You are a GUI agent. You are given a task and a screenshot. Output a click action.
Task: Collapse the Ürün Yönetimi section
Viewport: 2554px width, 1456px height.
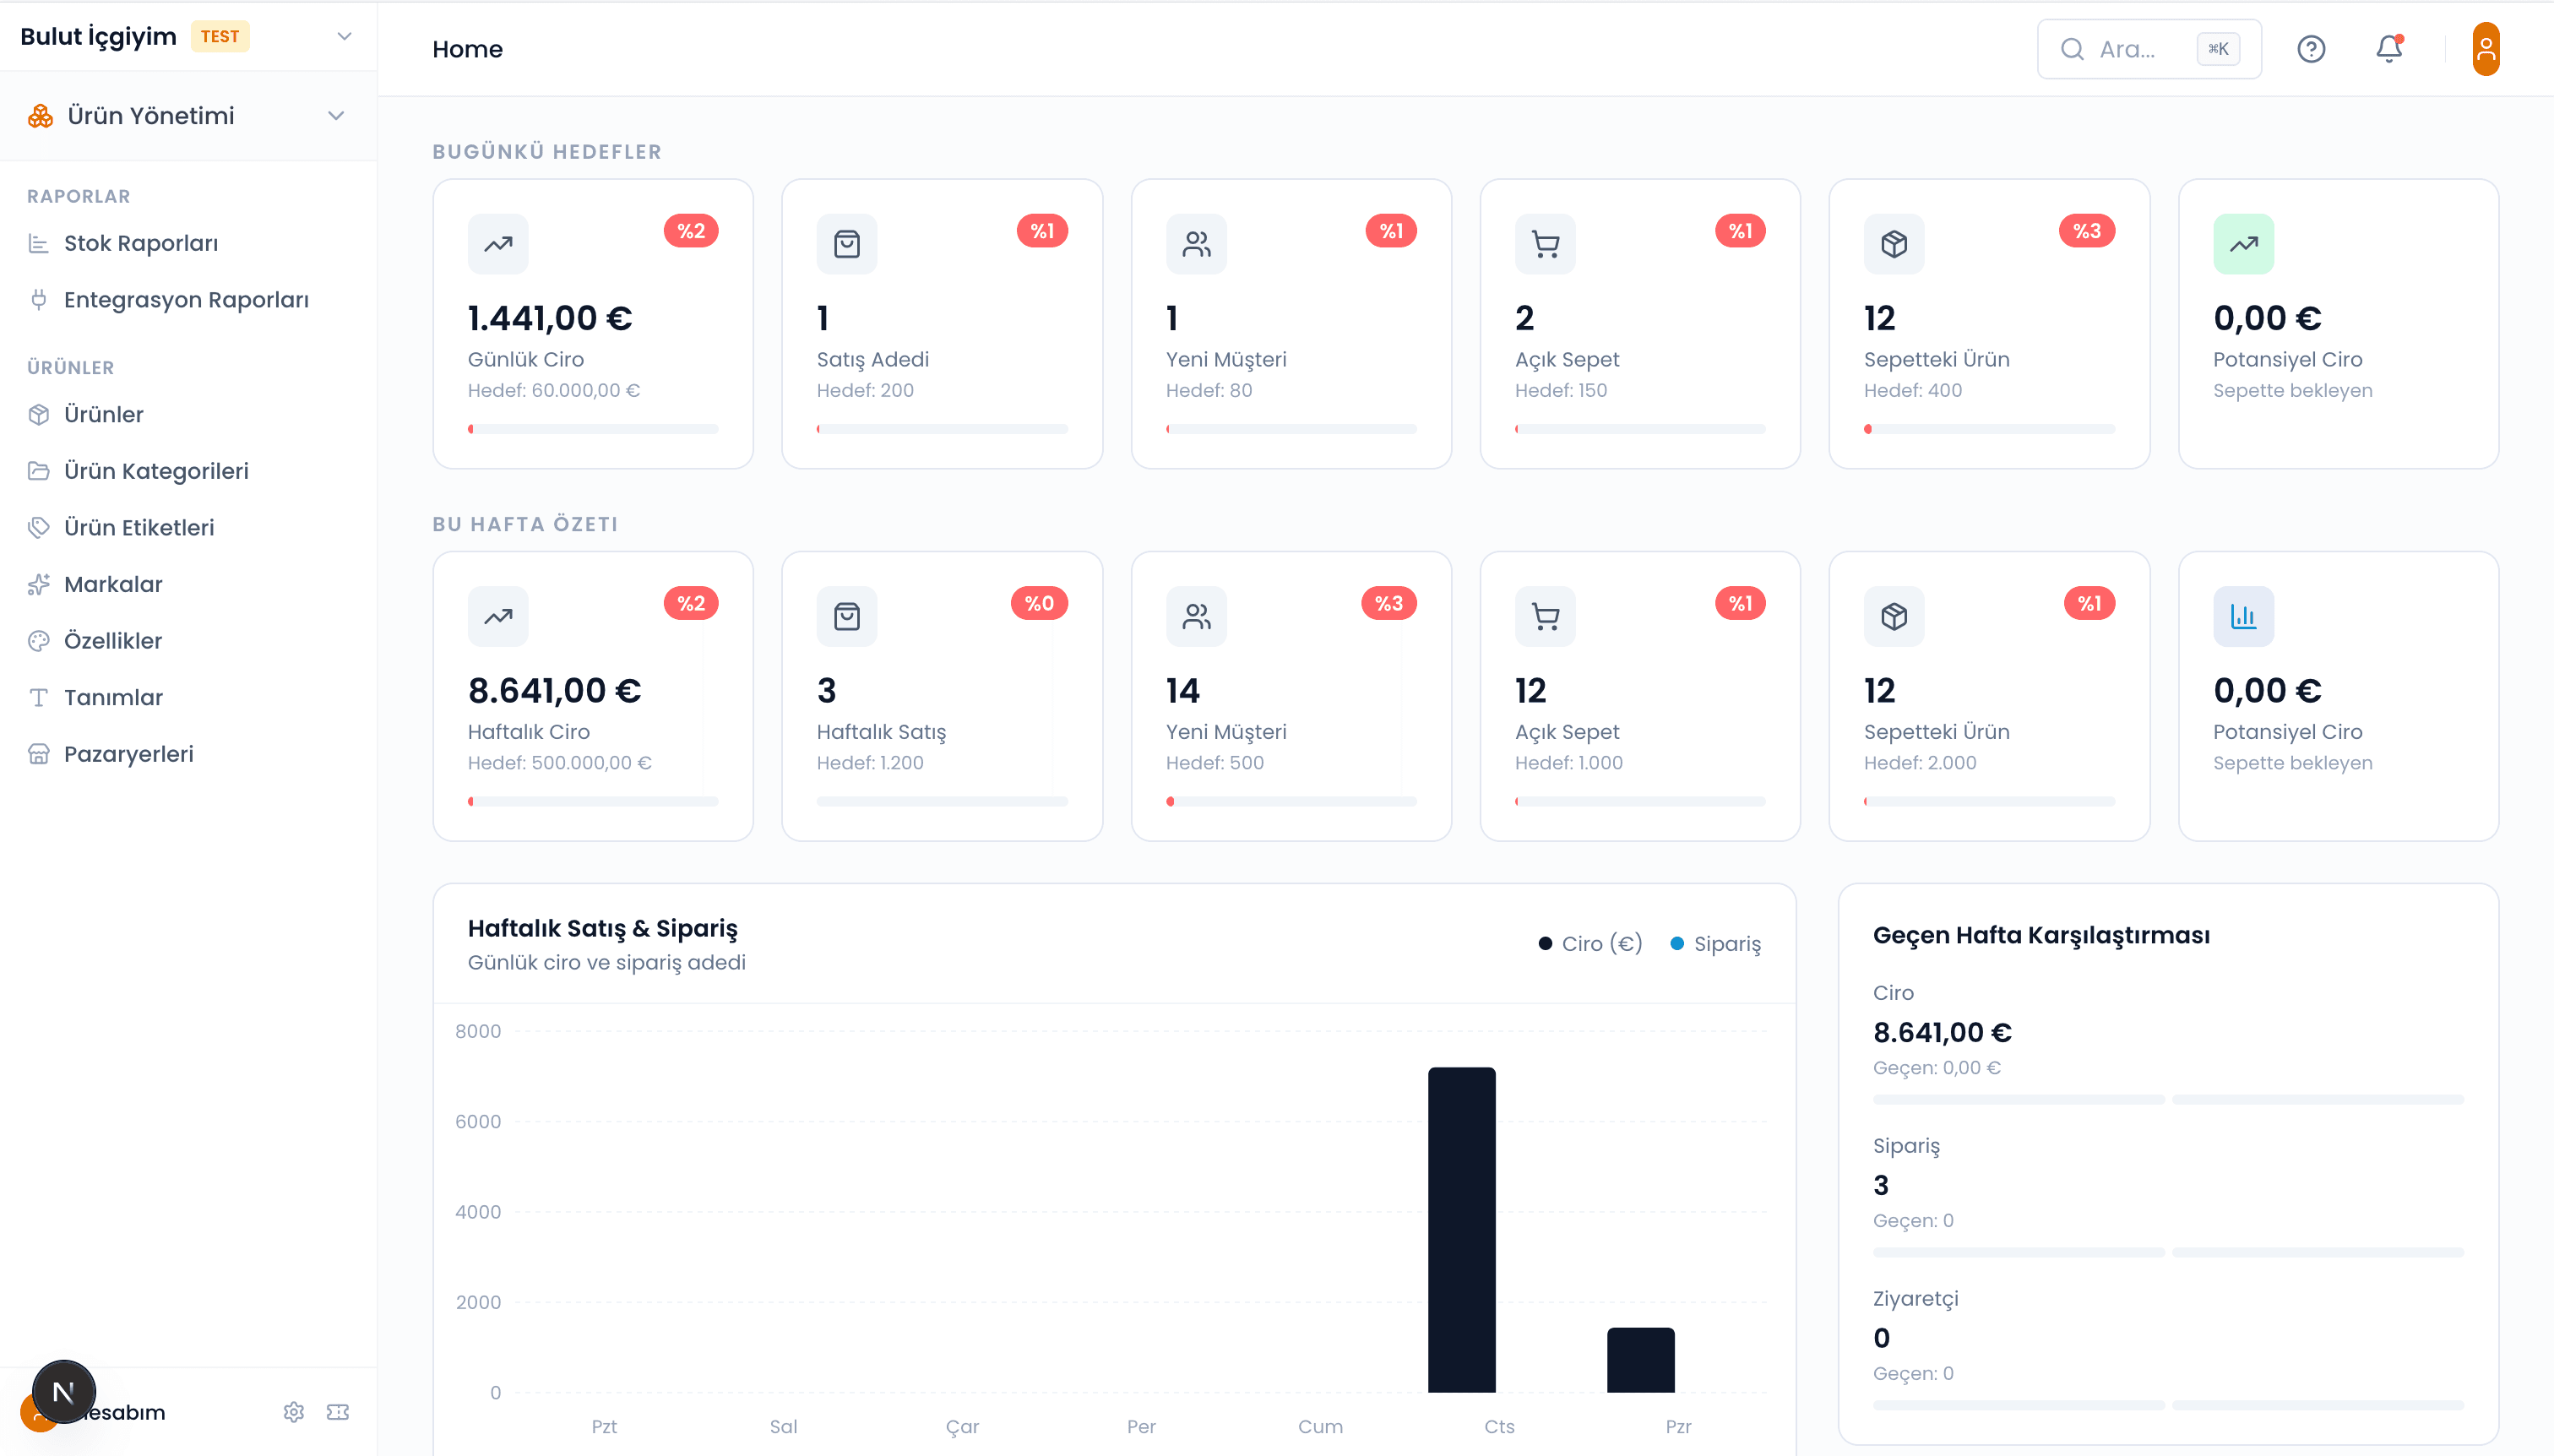335,115
